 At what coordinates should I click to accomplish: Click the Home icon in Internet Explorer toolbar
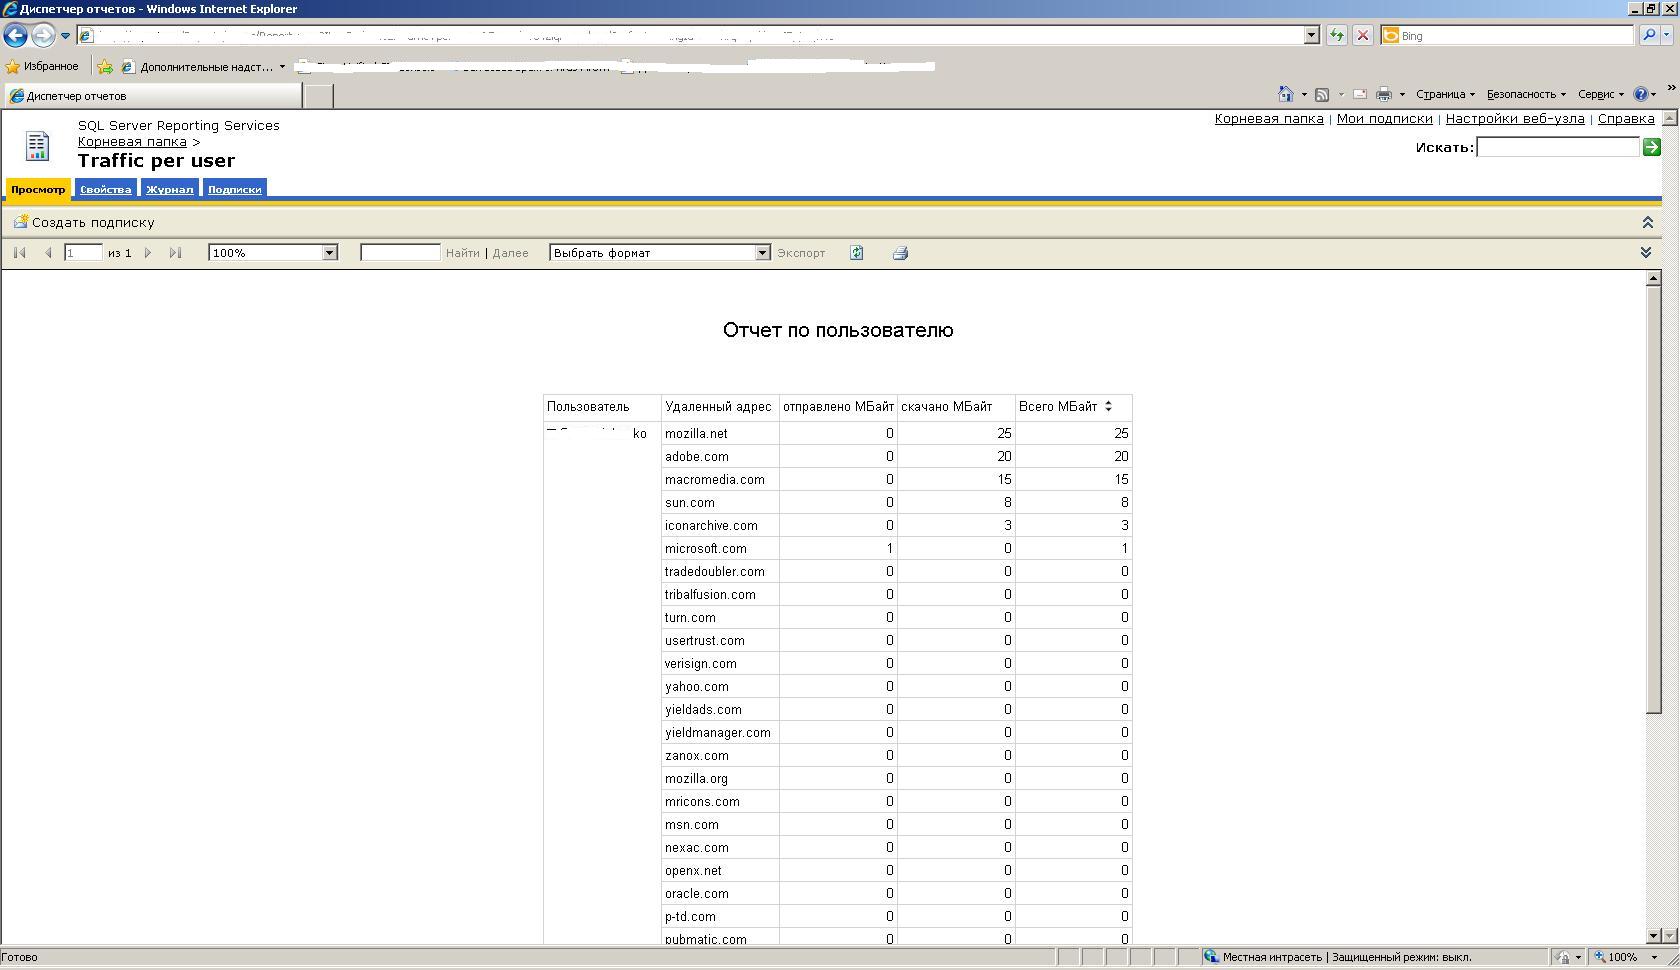point(1288,93)
